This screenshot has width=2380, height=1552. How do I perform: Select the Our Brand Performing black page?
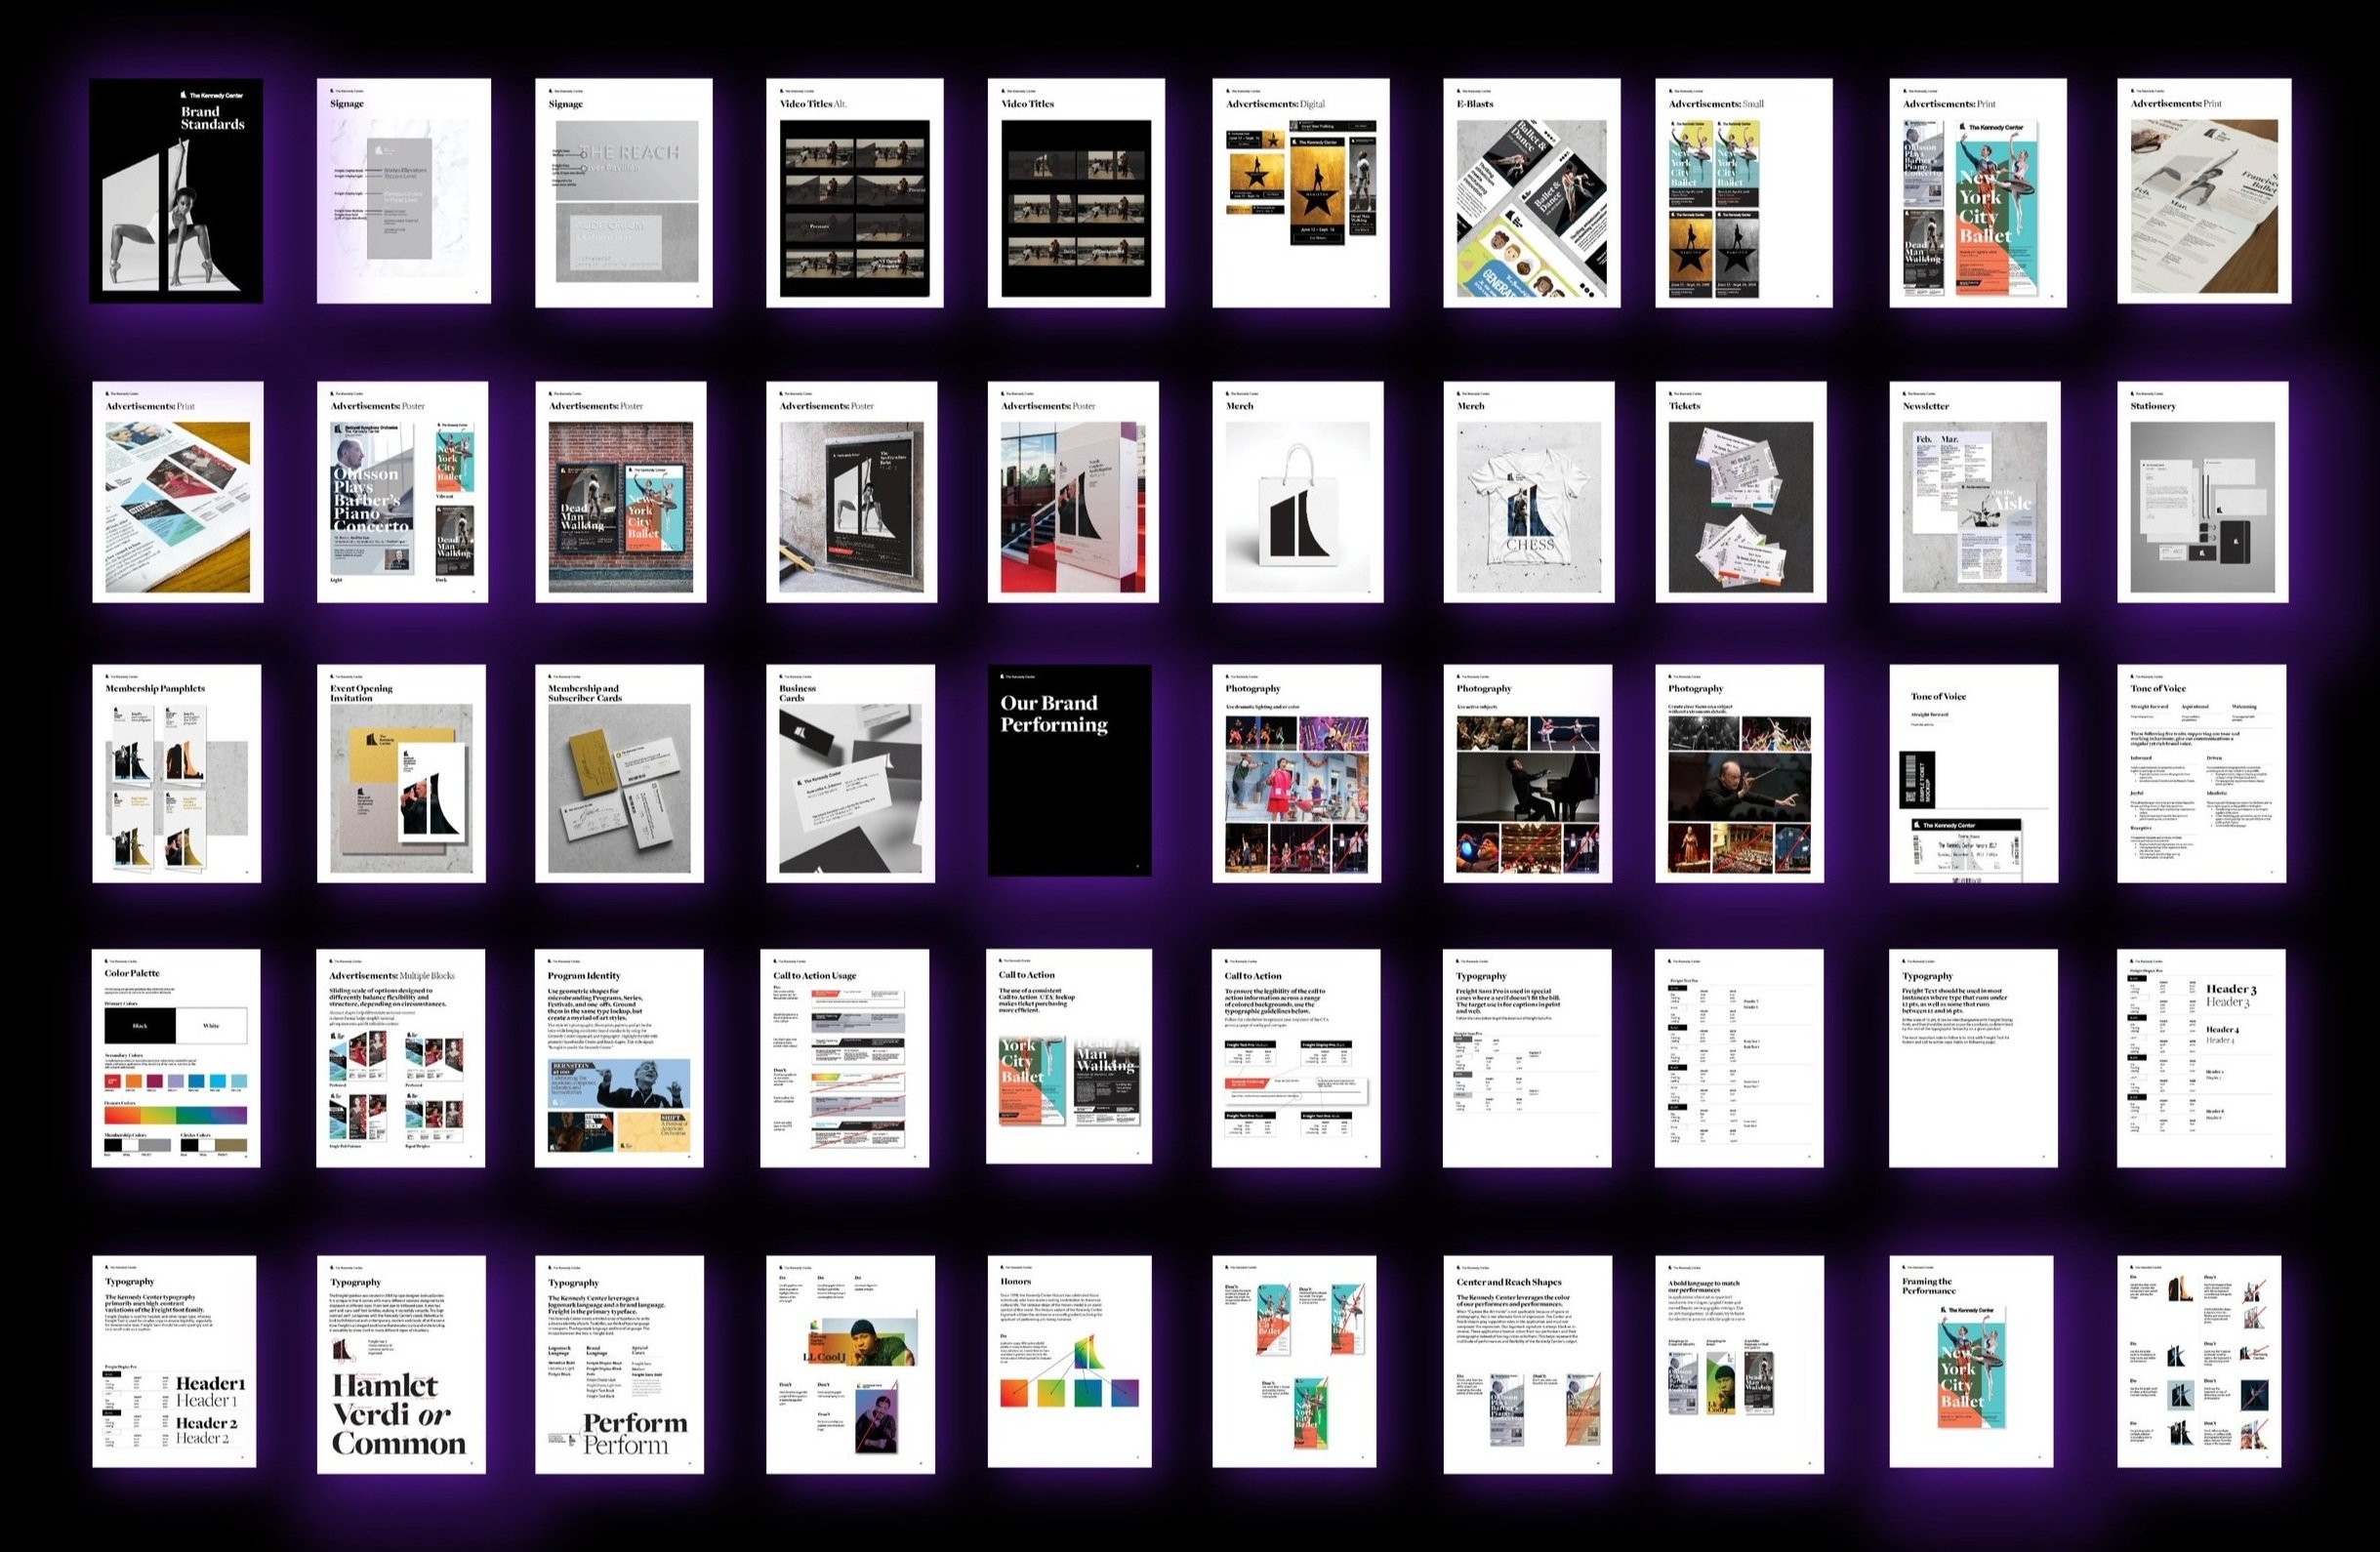point(1070,771)
